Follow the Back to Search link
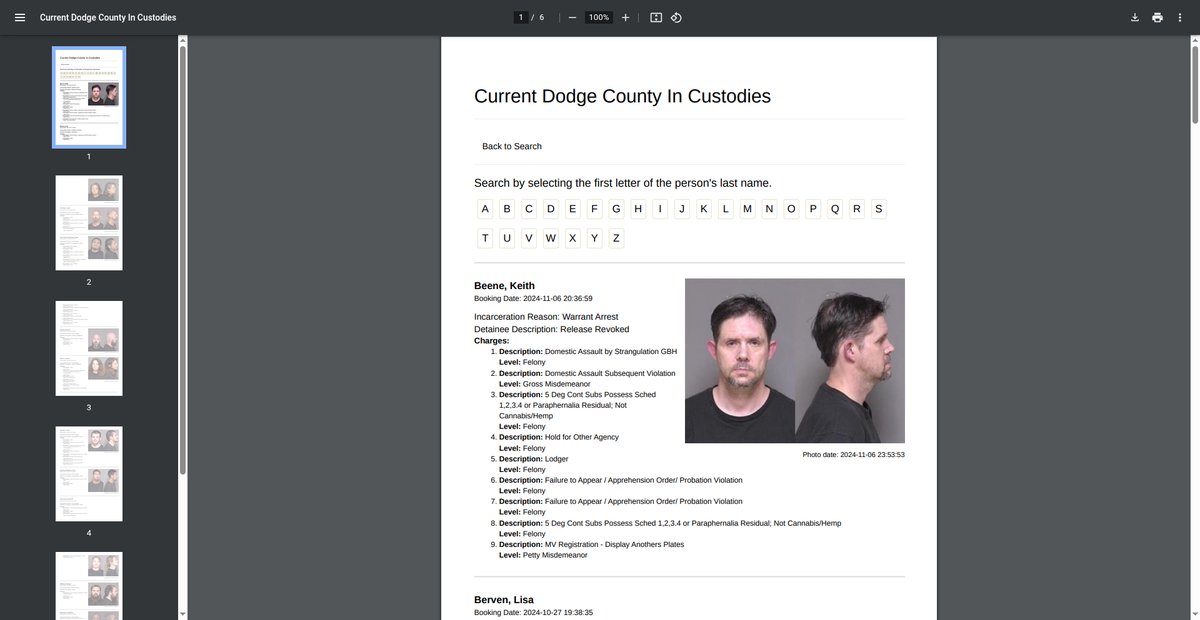 click(512, 146)
